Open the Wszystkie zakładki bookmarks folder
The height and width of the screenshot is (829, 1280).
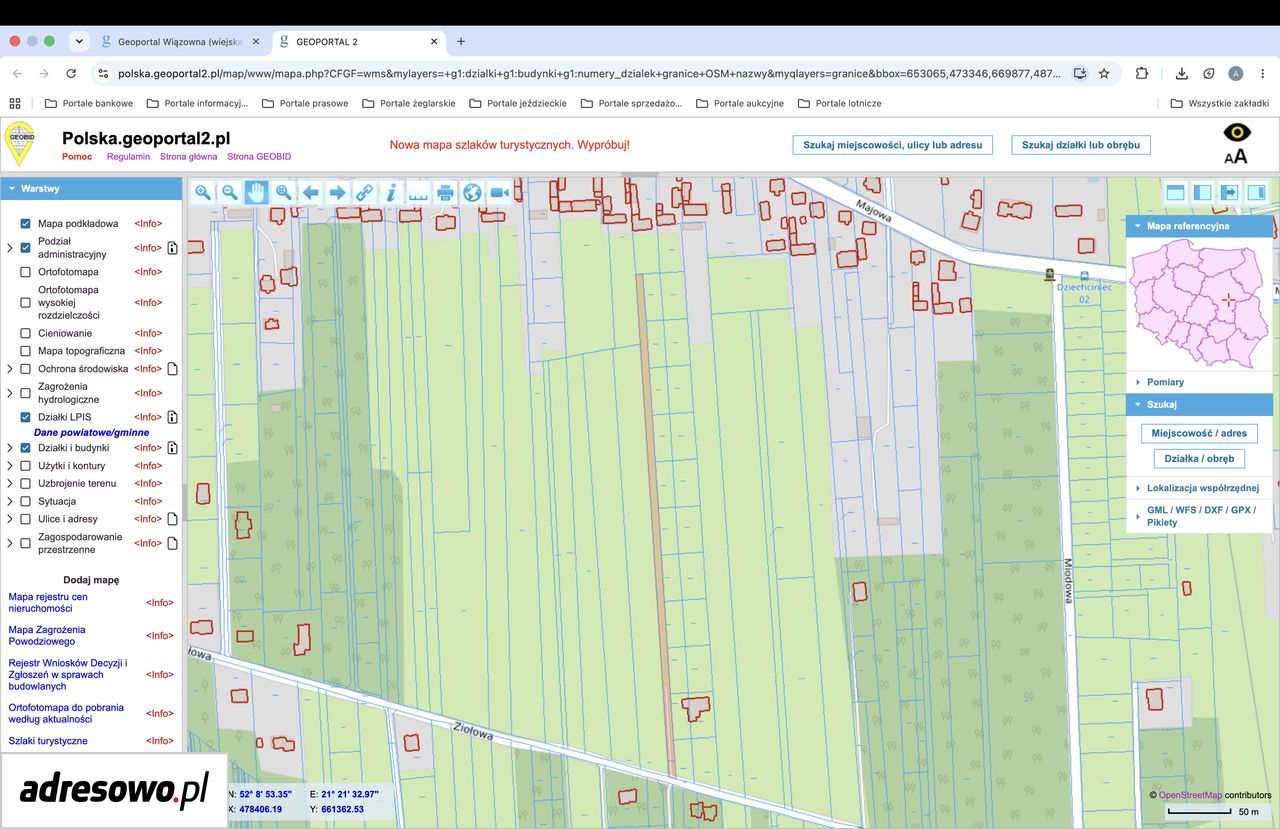pyautogui.click(x=1219, y=103)
